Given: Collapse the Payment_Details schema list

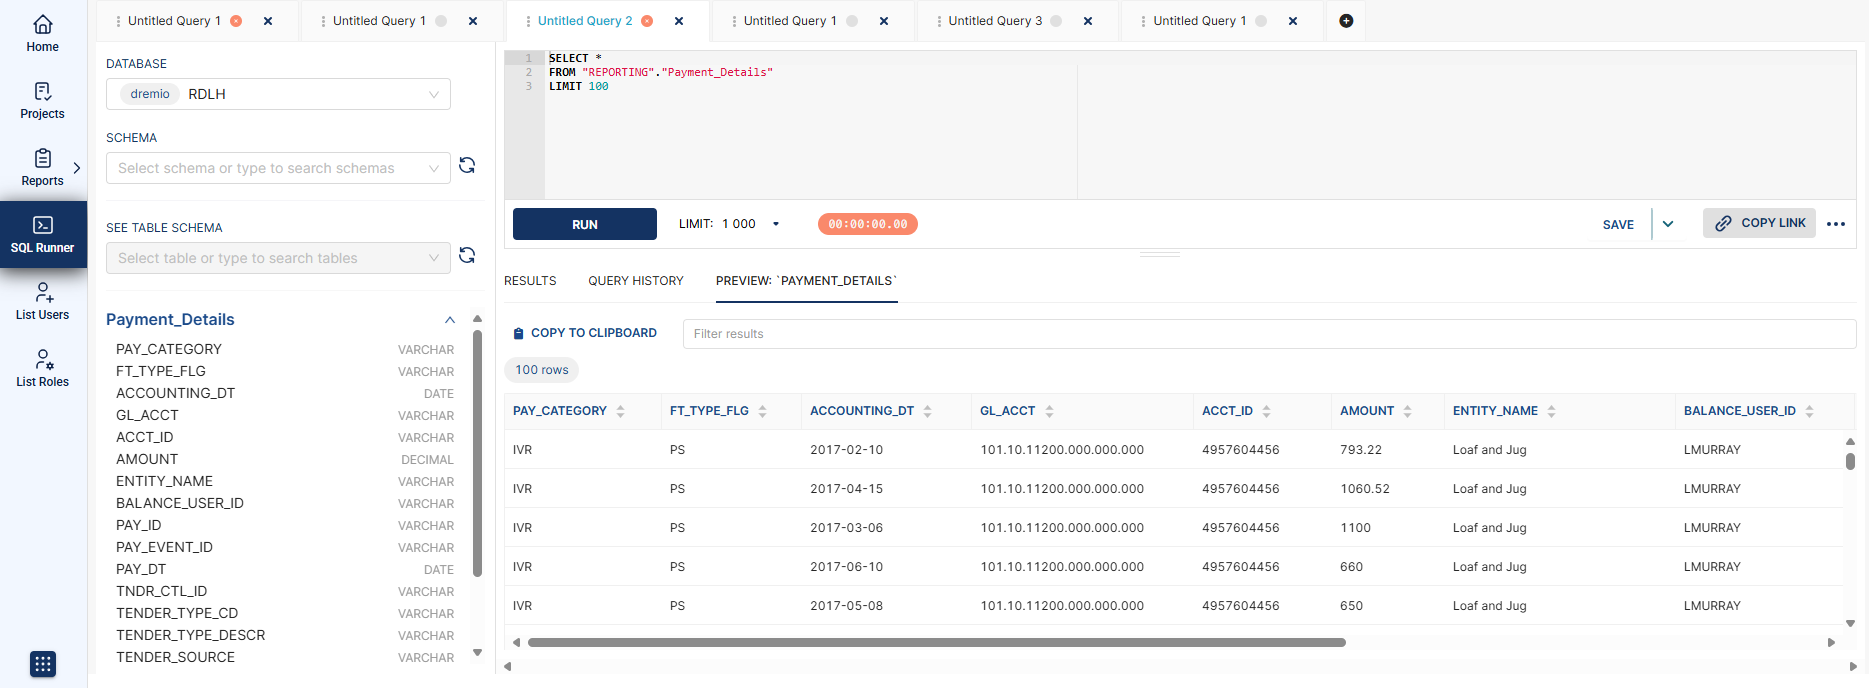Looking at the screenshot, I should coord(450,320).
